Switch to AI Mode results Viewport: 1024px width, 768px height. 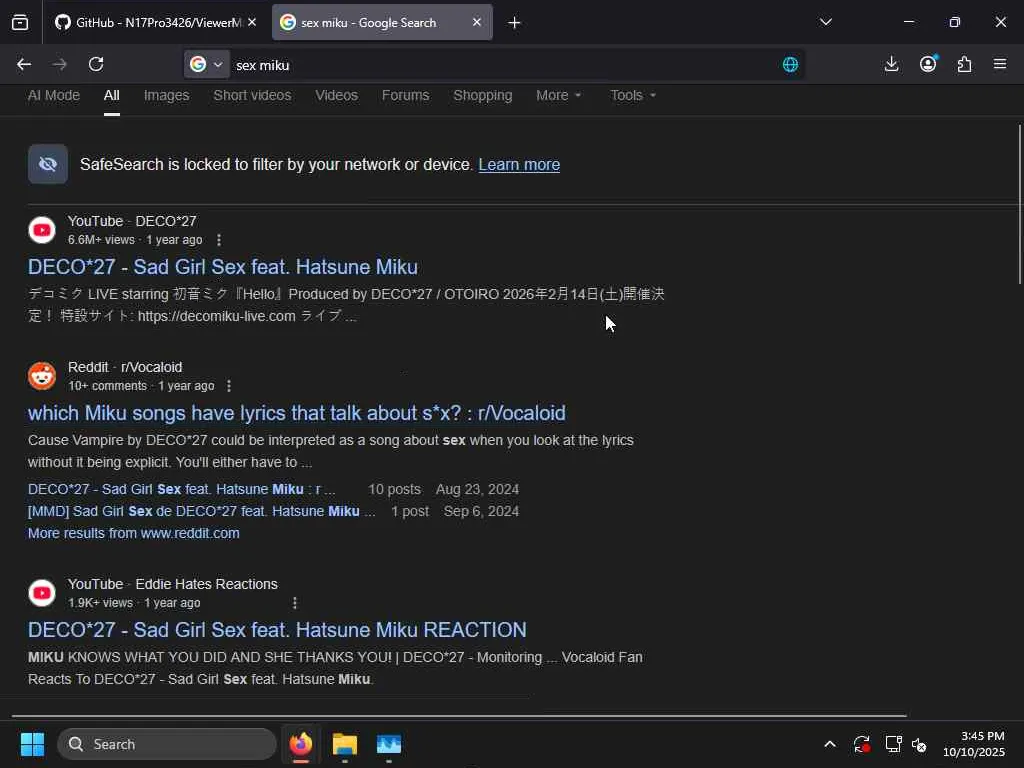54,95
